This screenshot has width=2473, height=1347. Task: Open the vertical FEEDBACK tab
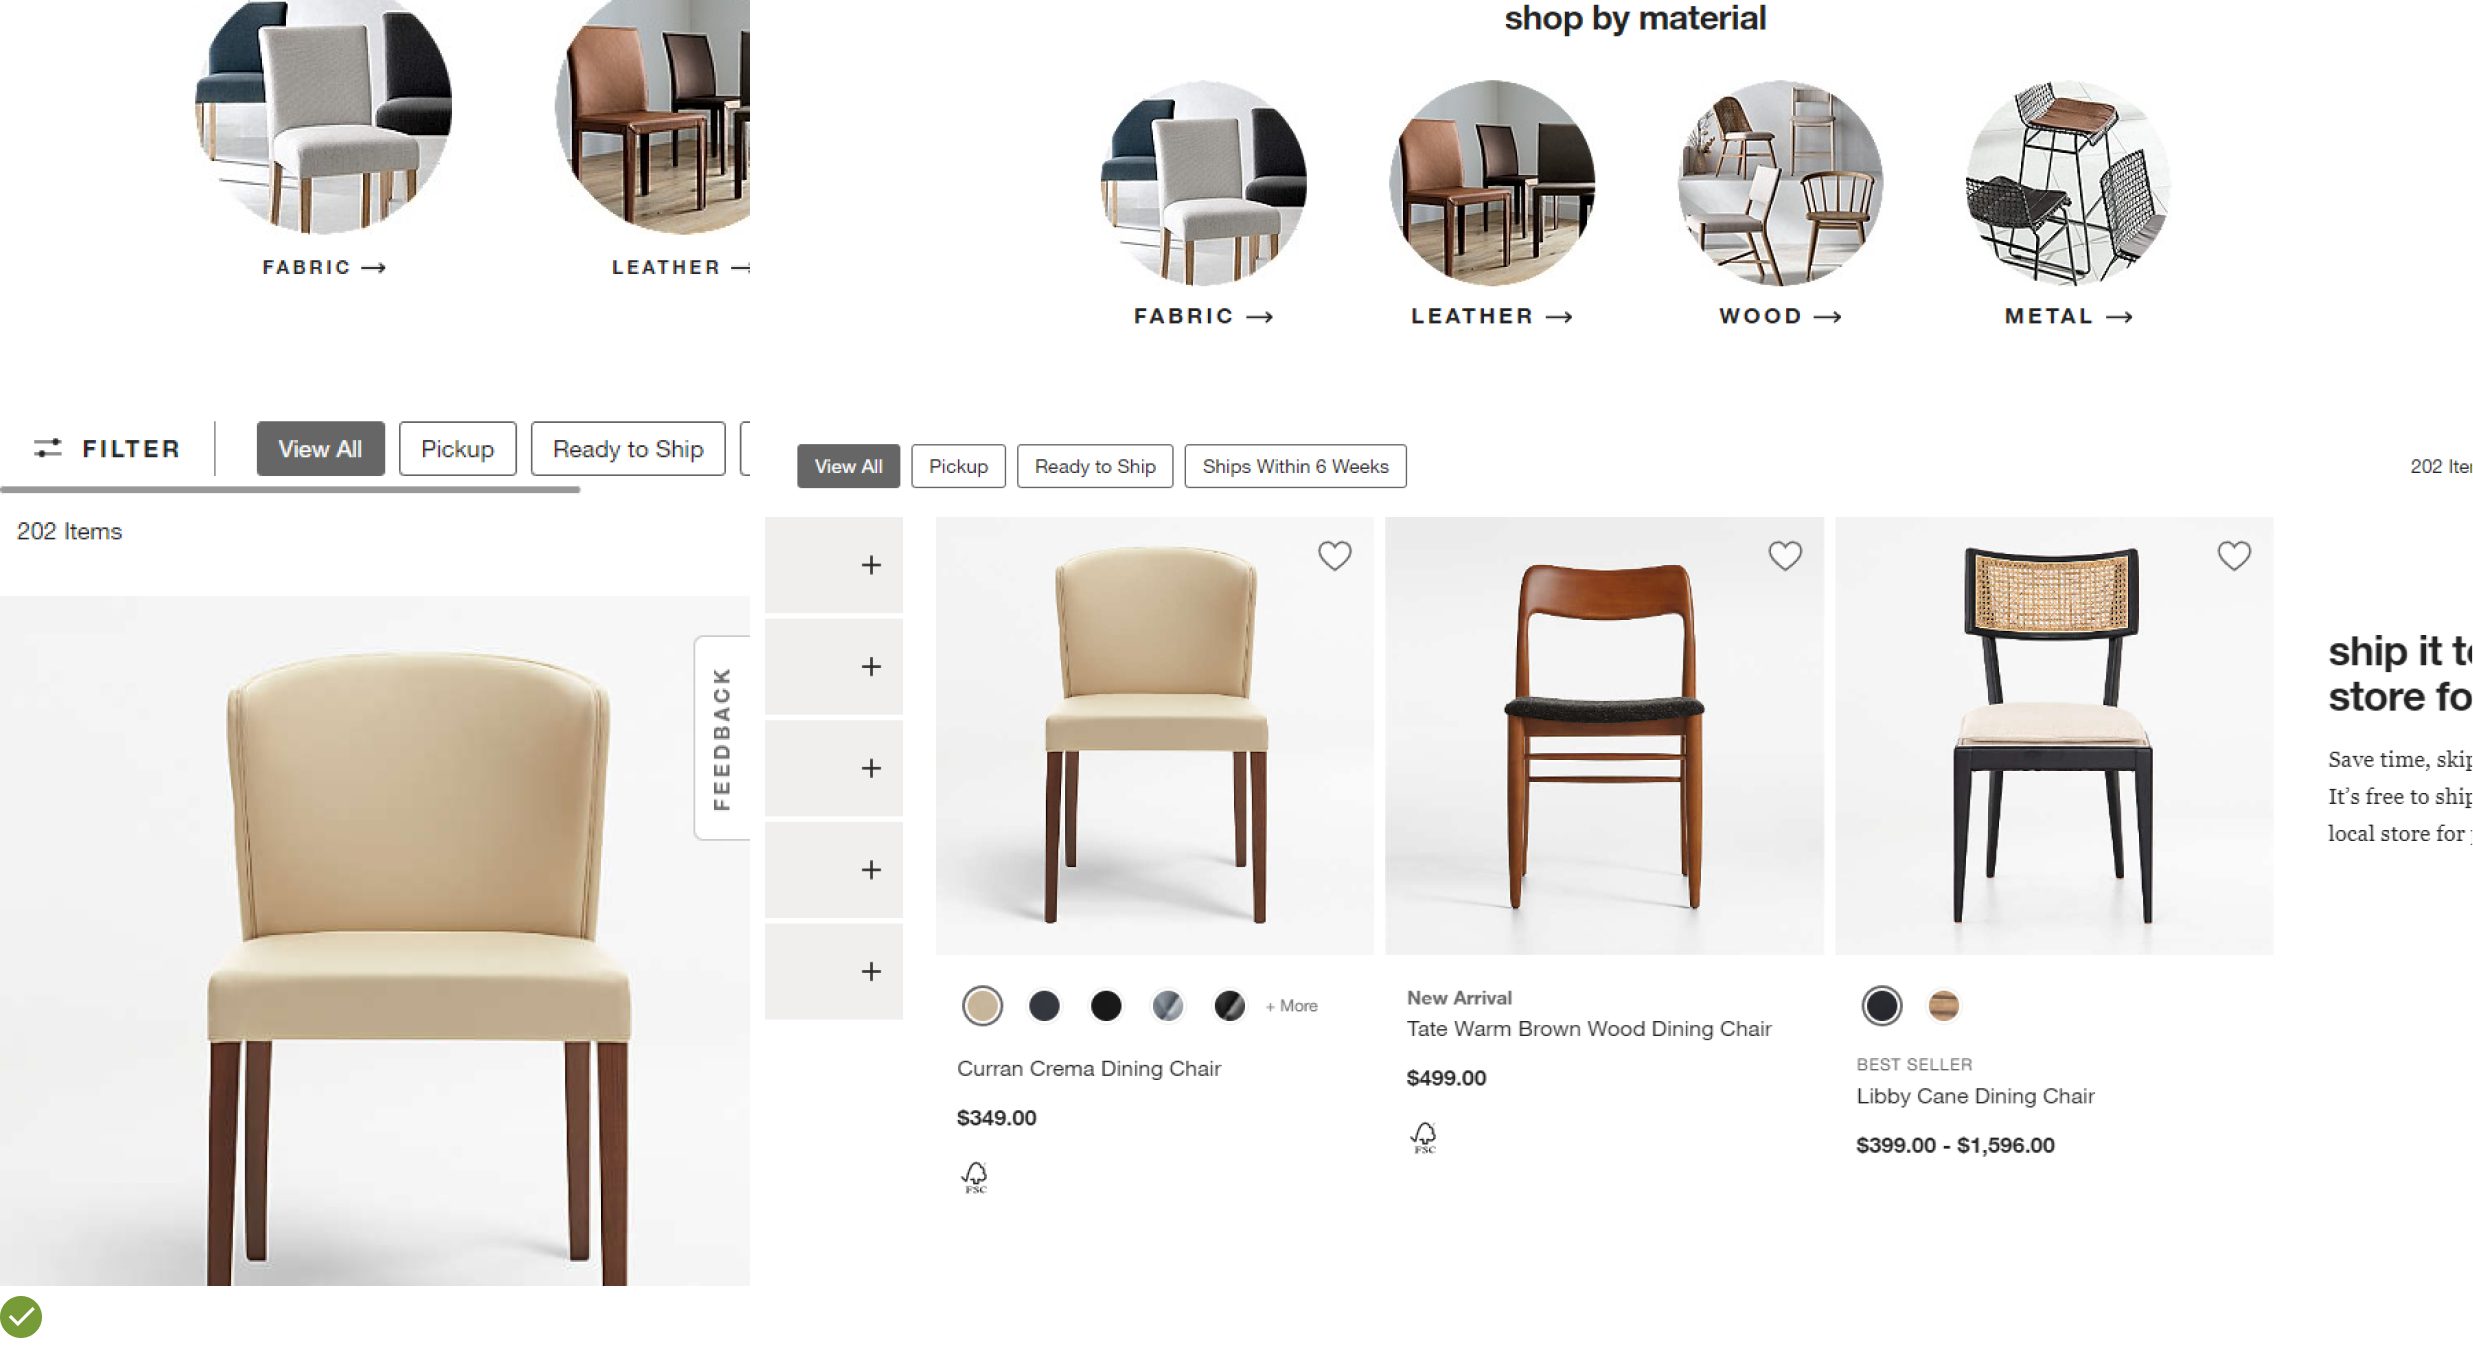(x=722, y=738)
